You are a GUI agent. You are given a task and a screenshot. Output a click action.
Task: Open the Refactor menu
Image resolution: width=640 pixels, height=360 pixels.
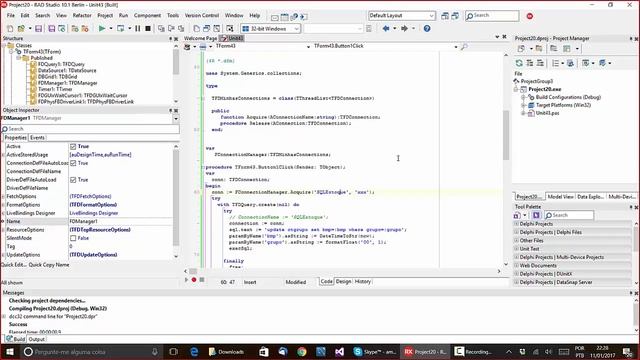click(82, 16)
